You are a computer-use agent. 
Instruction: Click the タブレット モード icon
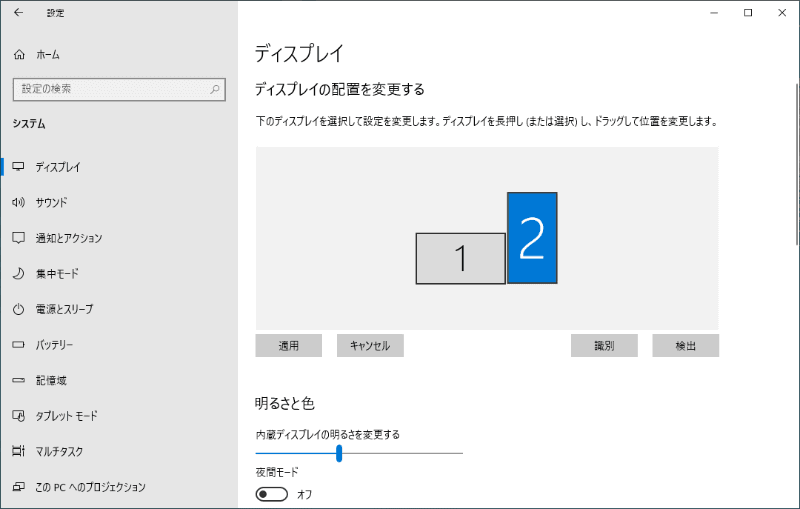(x=18, y=416)
